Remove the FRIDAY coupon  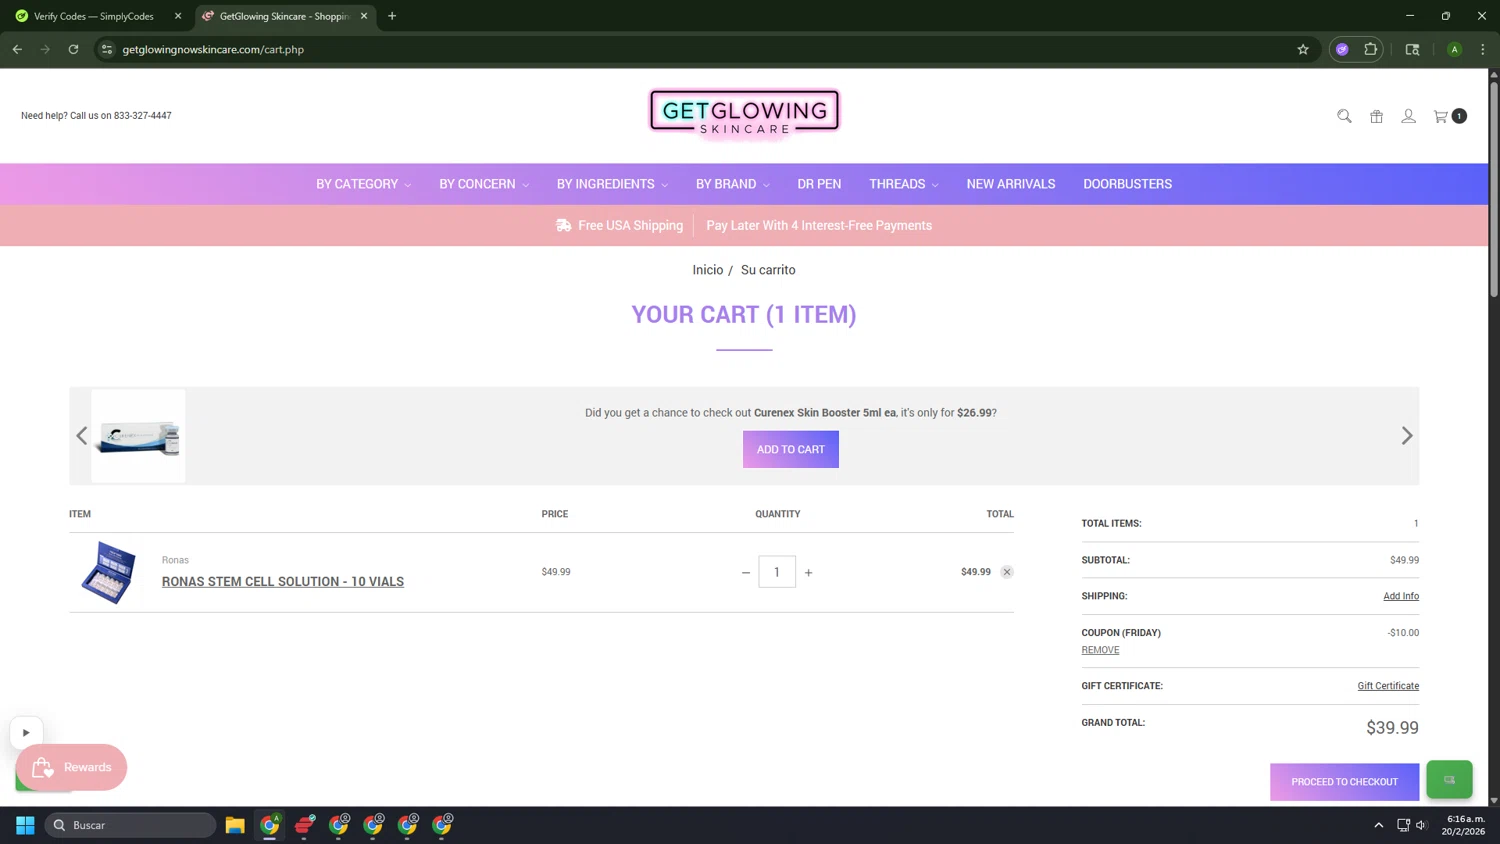(x=1100, y=650)
